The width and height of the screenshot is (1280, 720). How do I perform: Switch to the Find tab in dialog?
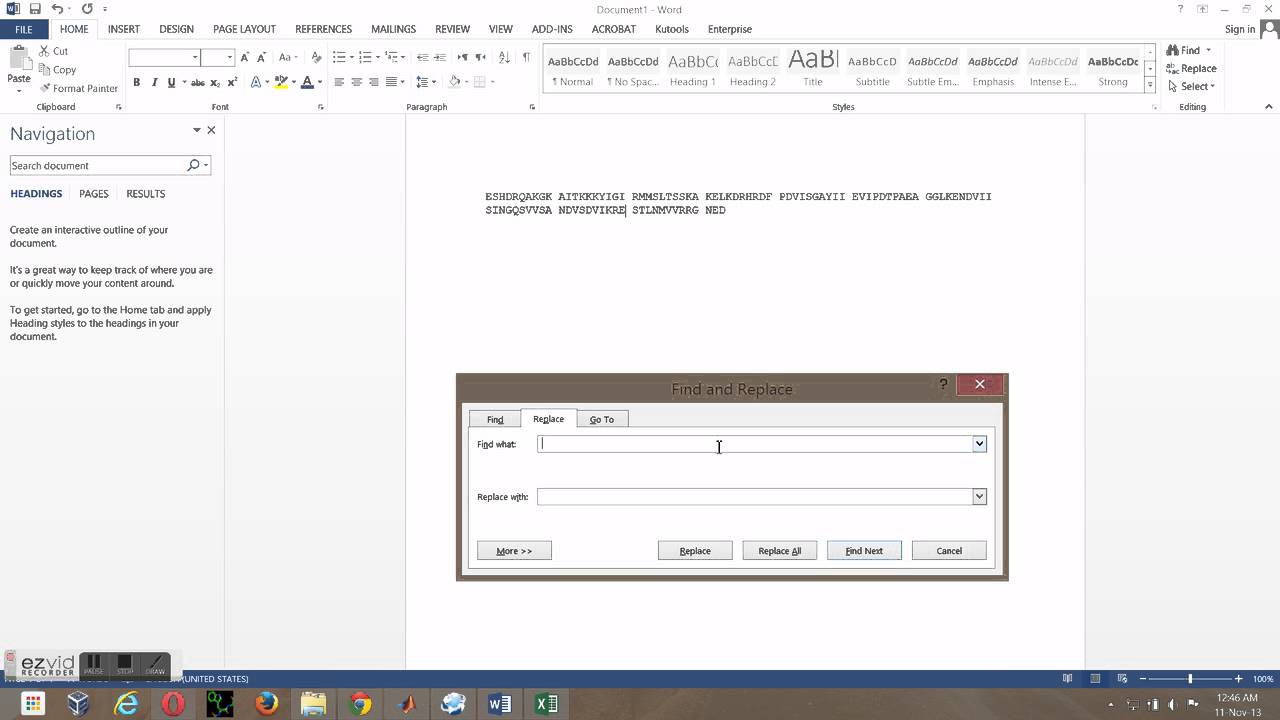tap(495, 419)
